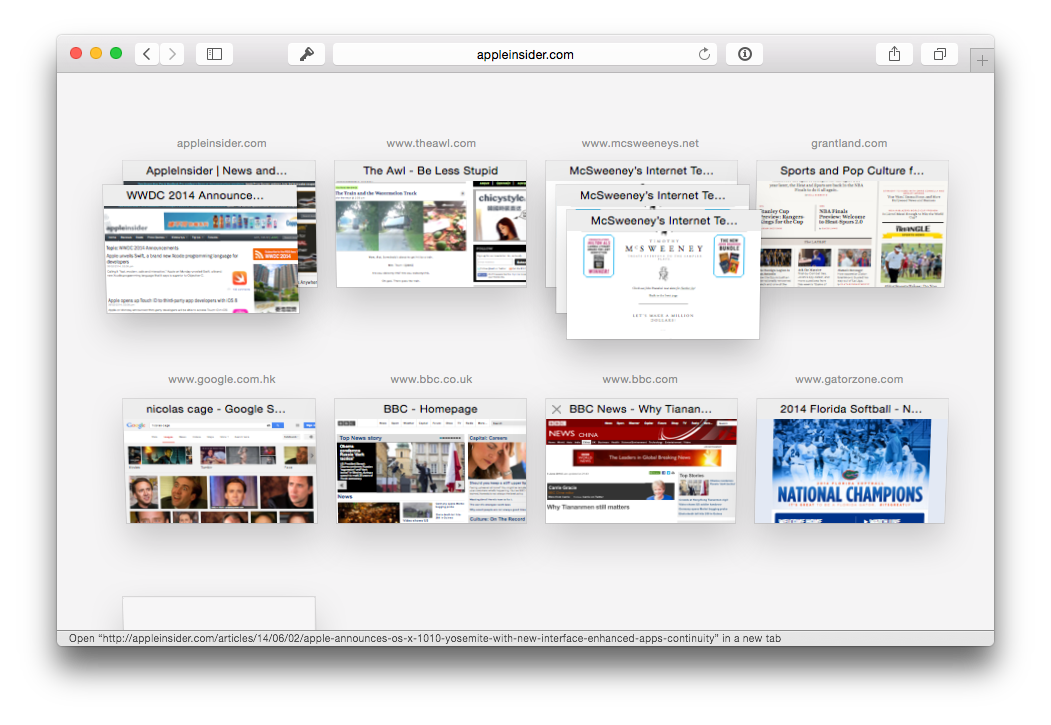This screenshot has width=1051, height=725.
Task: Show the sidebar with sidebar icon
Action: tap(214, 54)
